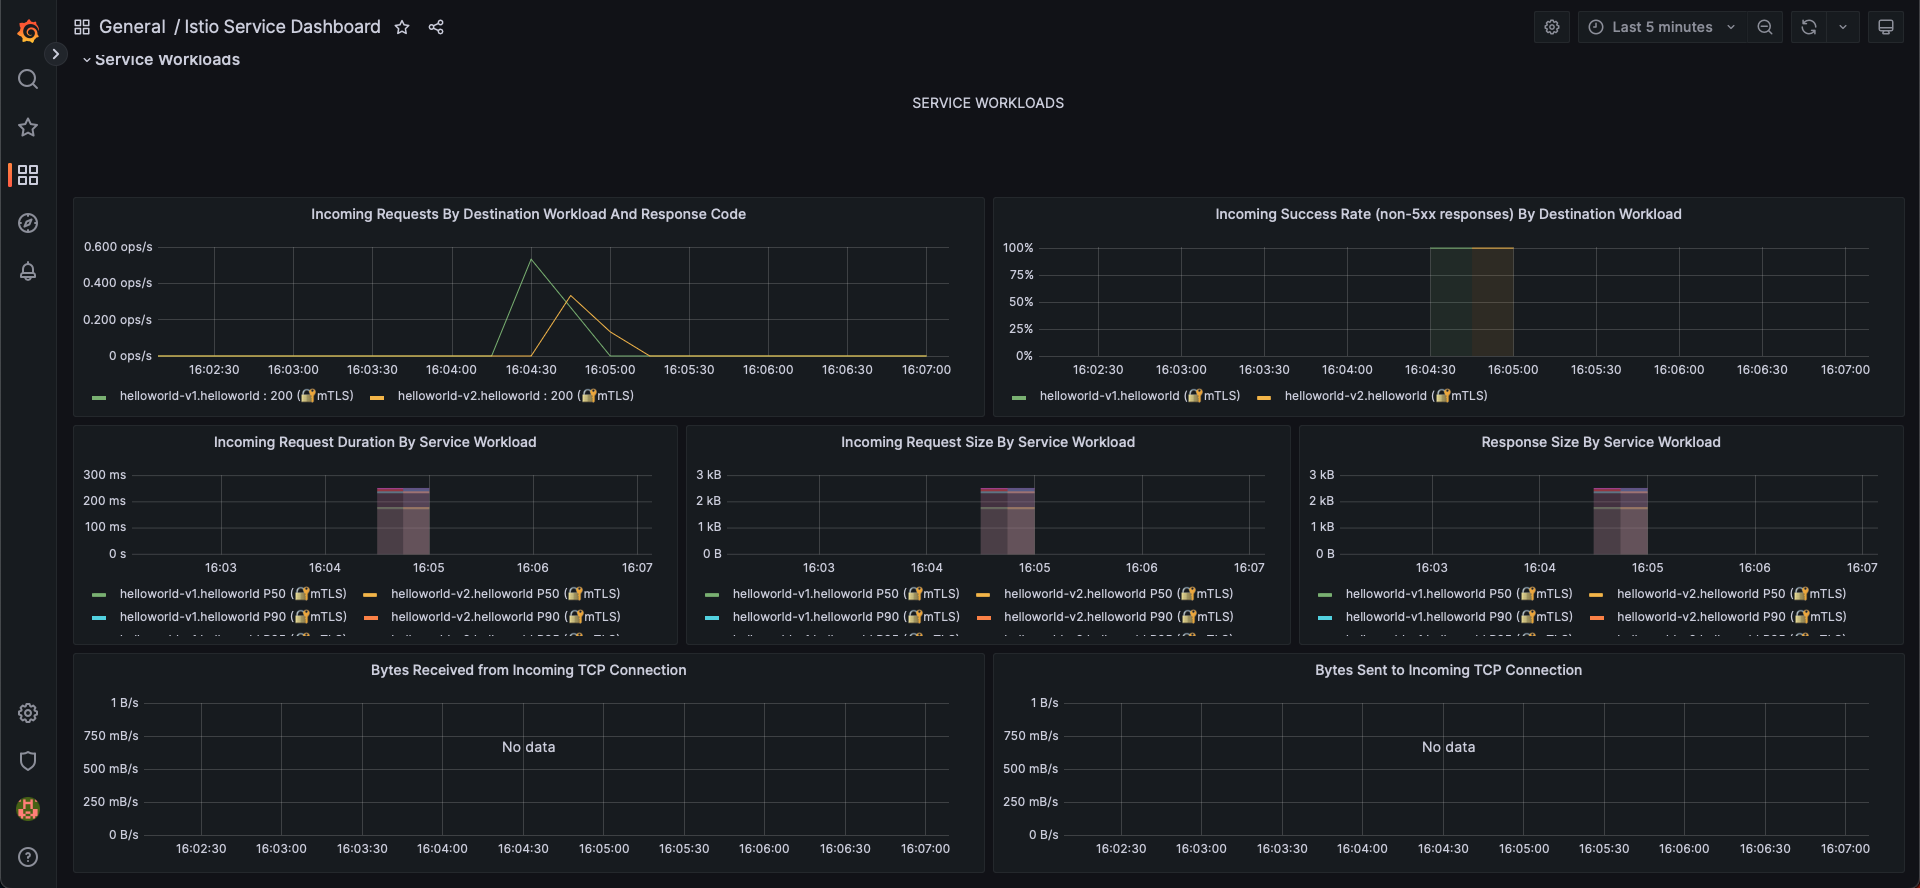Cycle view mode with the monitor icon
This screenshot has width=1920, height=888.
(x=1886, y=27)
